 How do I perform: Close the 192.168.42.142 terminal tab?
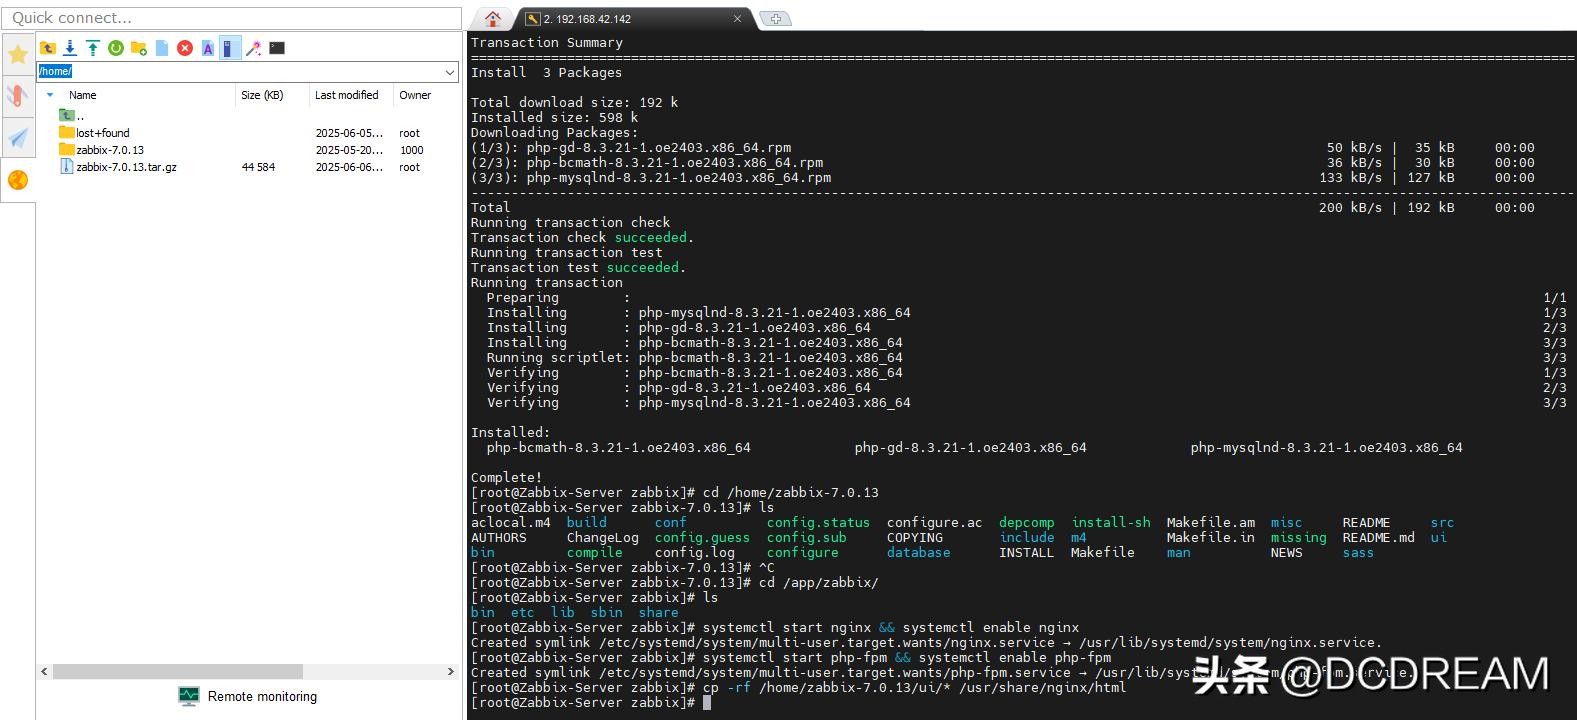click(x=738, y=19)
